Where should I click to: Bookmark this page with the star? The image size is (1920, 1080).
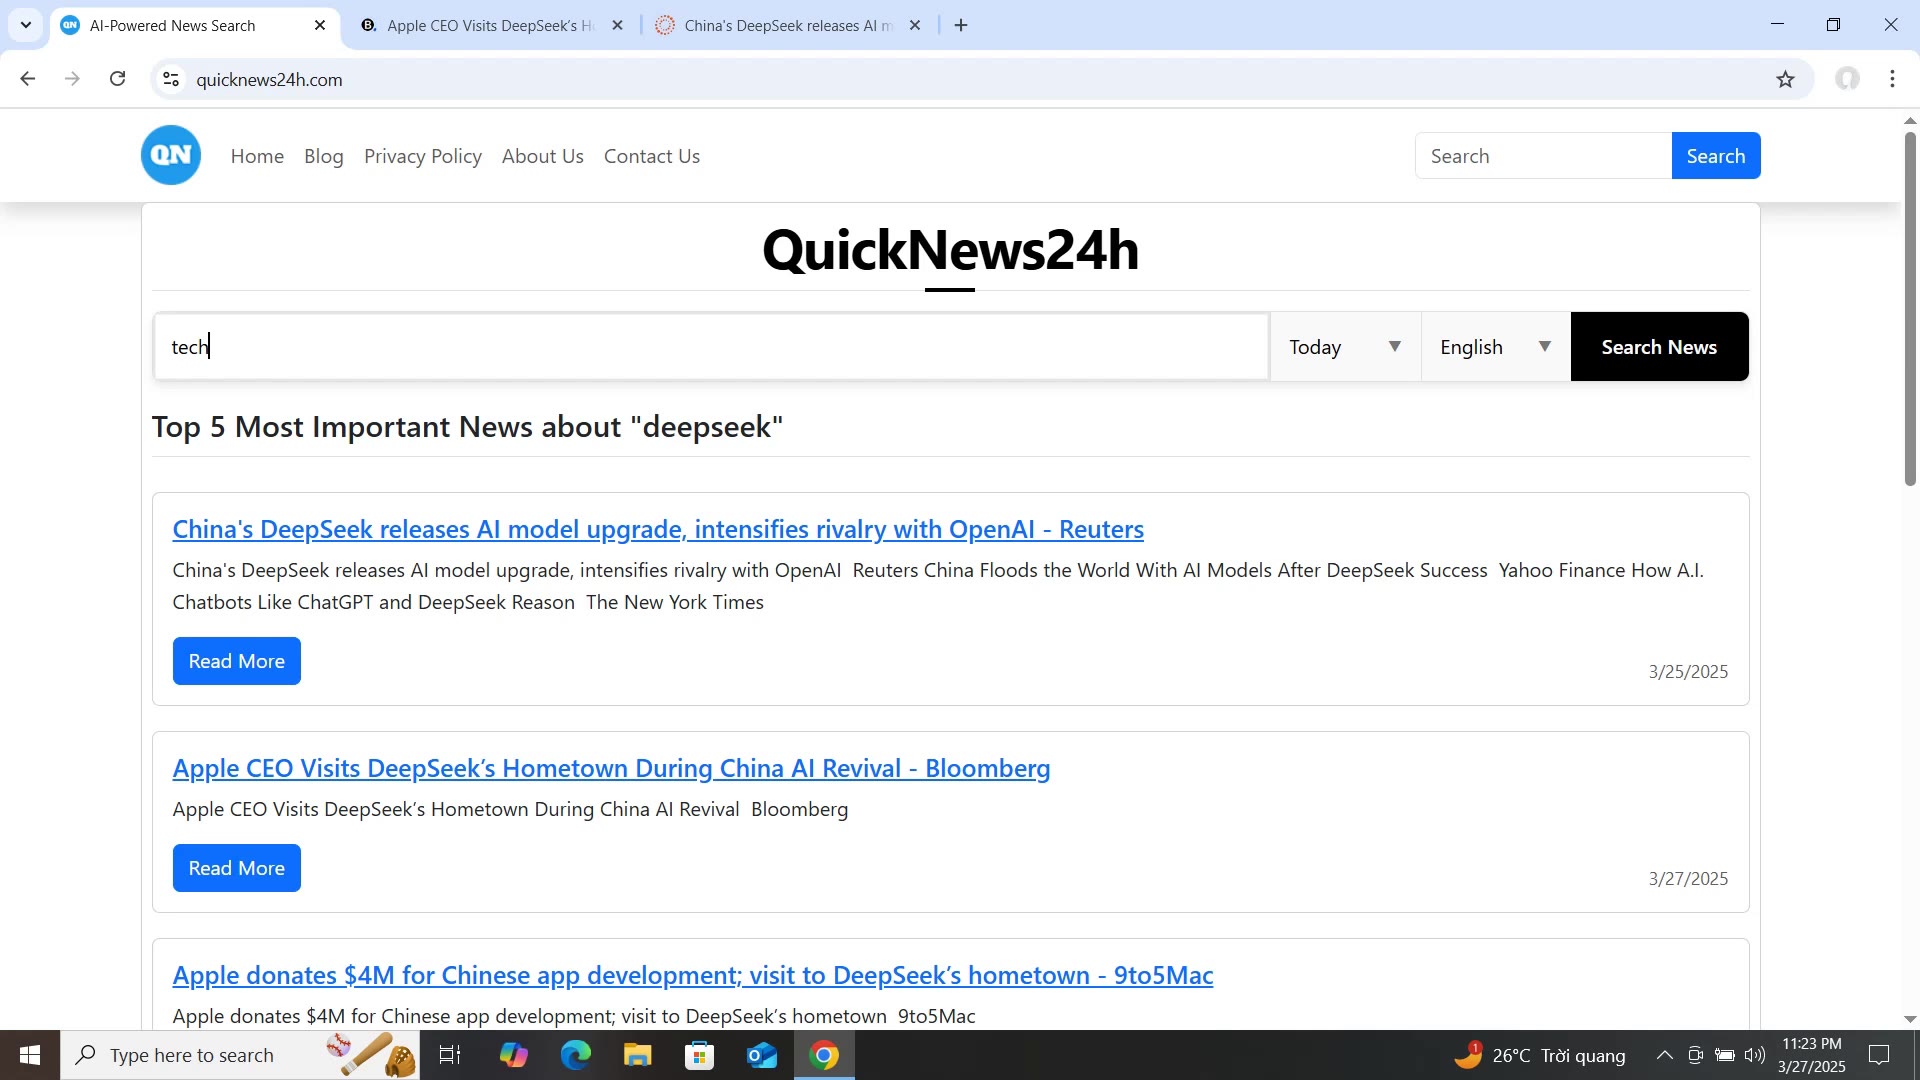[1786, 79]
